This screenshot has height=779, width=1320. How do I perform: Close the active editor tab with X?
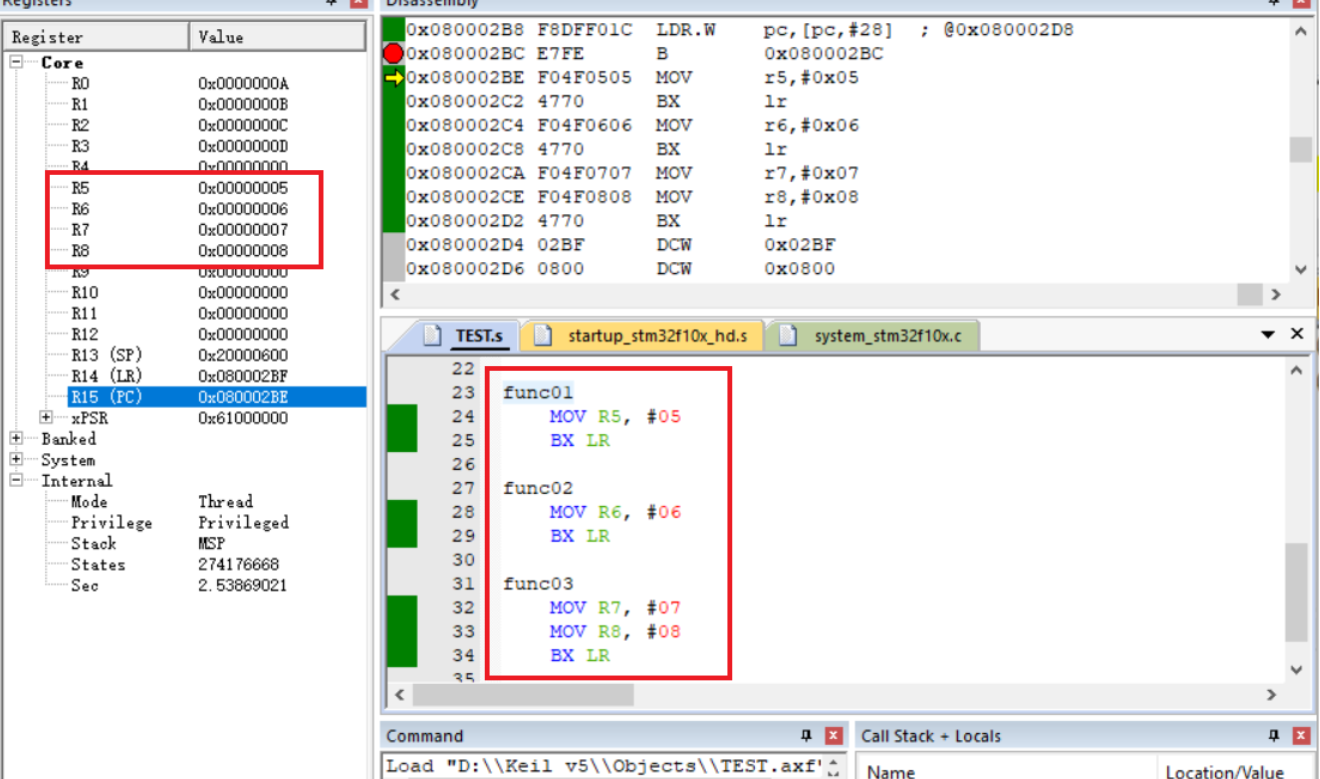(x=1297, y=334)
